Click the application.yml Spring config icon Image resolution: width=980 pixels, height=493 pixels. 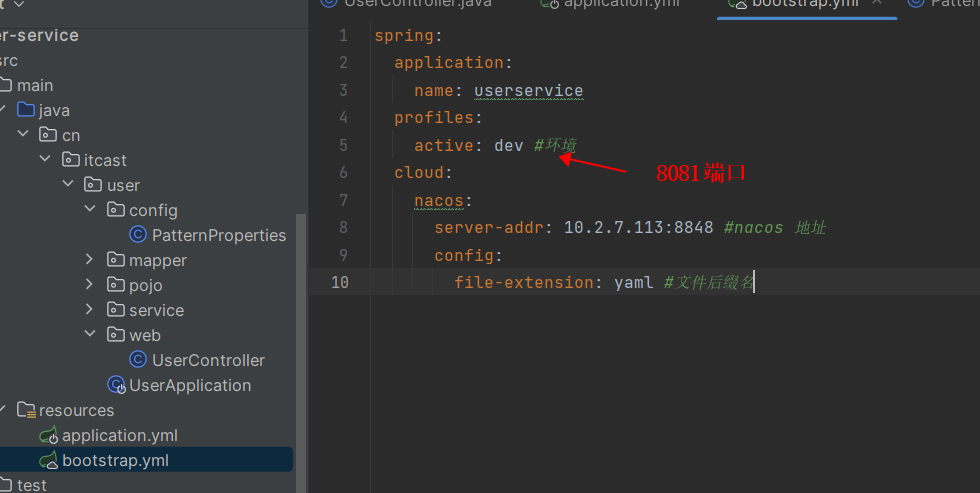point(49,436)
